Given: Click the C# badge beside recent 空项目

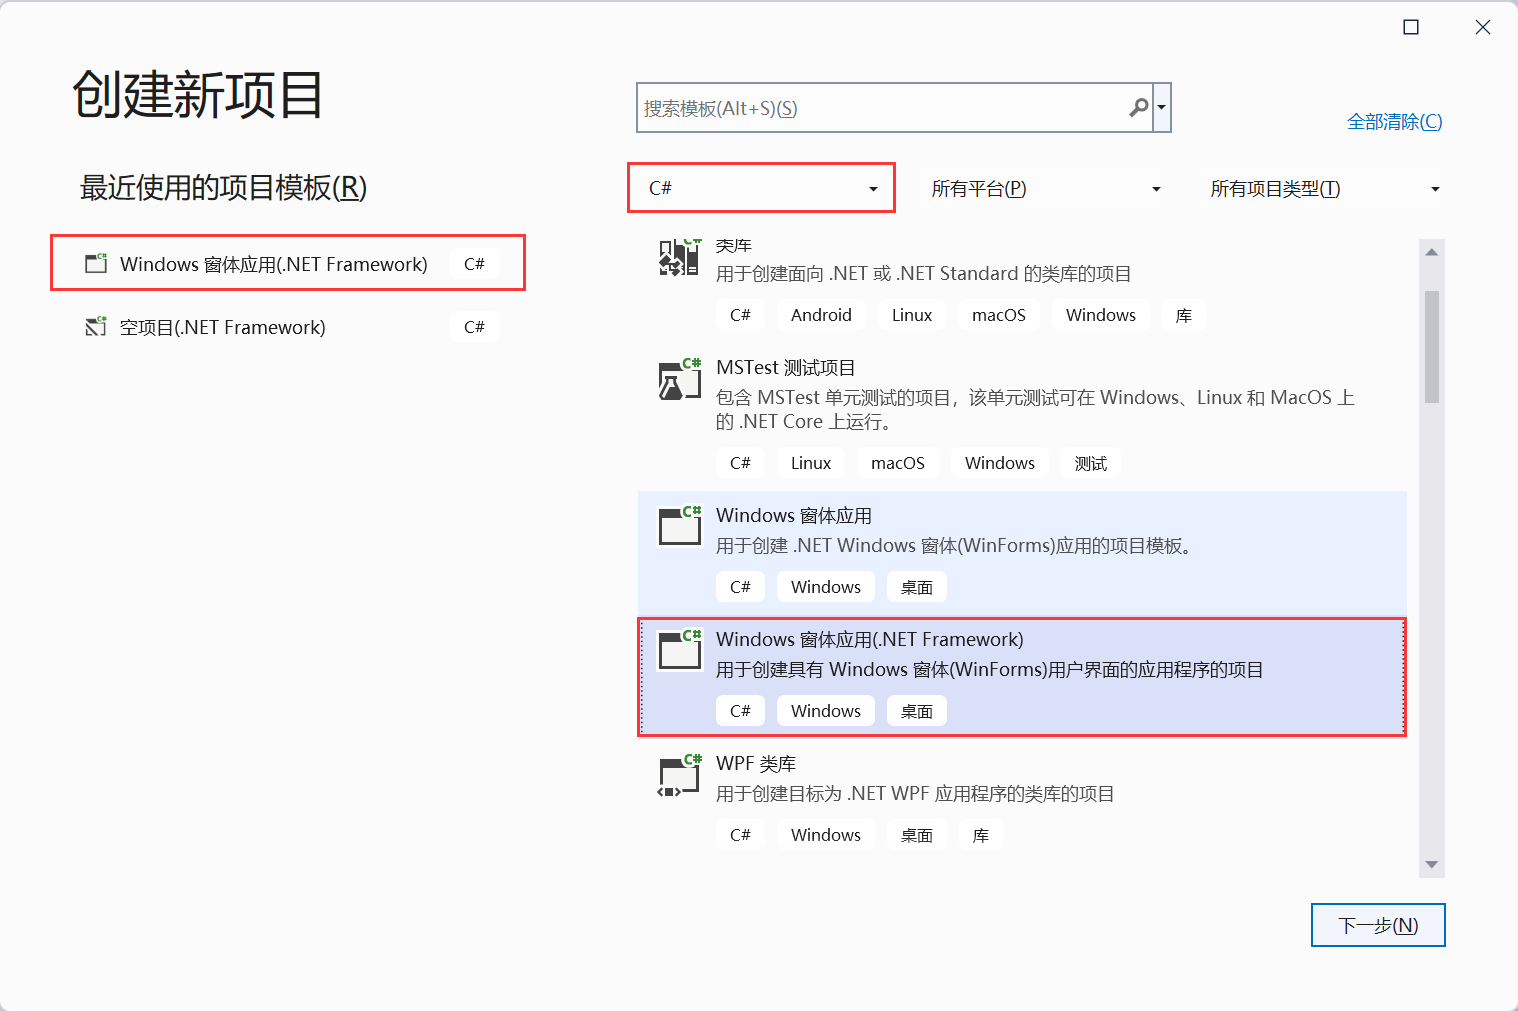Looking at the screenshot, I should (474, 327).
